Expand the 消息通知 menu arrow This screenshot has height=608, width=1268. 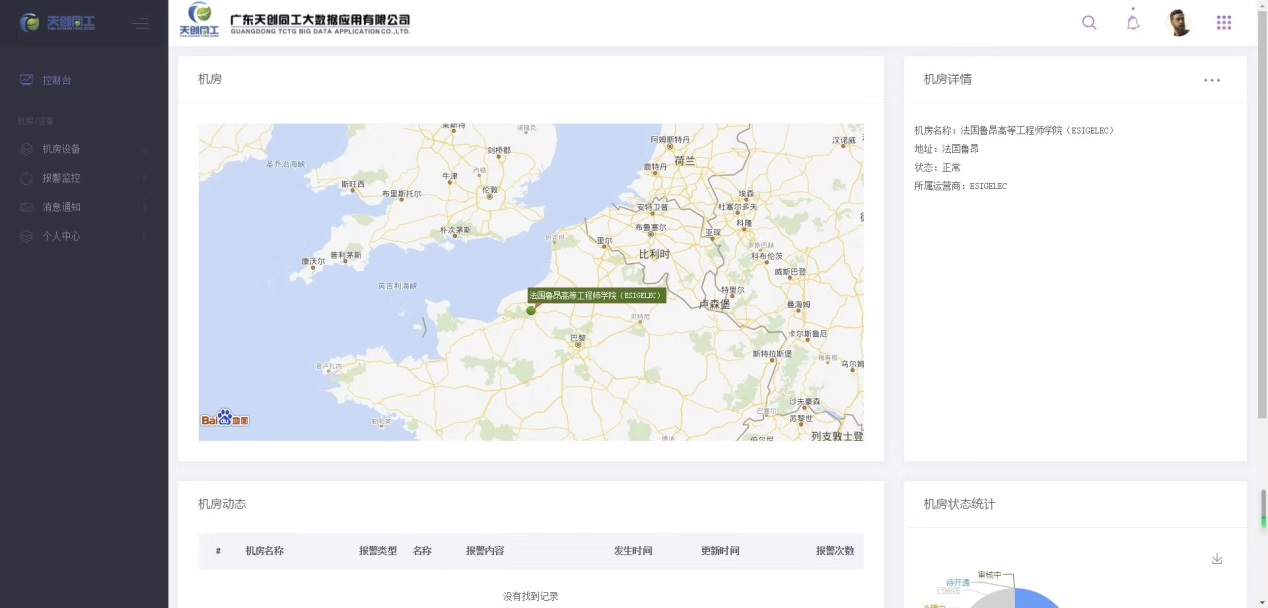(146, 207)
